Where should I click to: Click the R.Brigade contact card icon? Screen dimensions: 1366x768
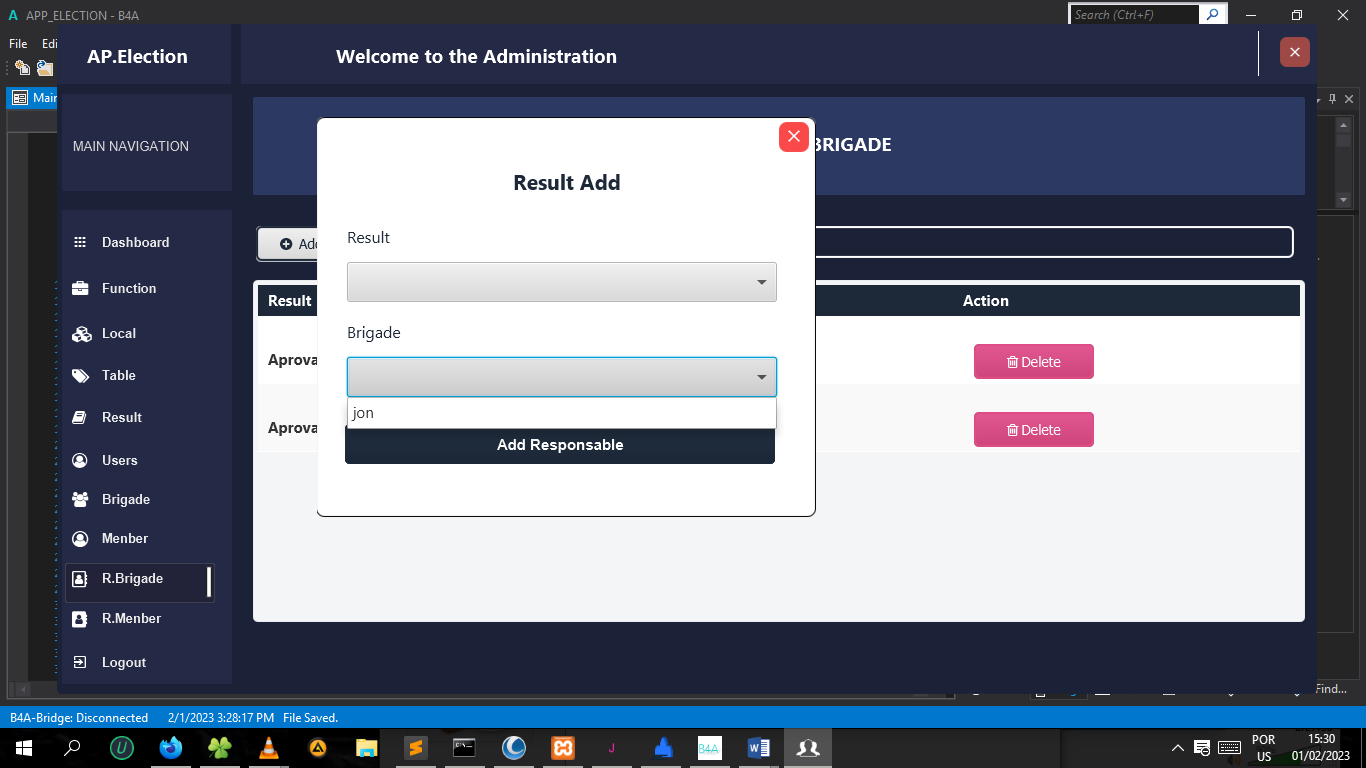(80, 579)
